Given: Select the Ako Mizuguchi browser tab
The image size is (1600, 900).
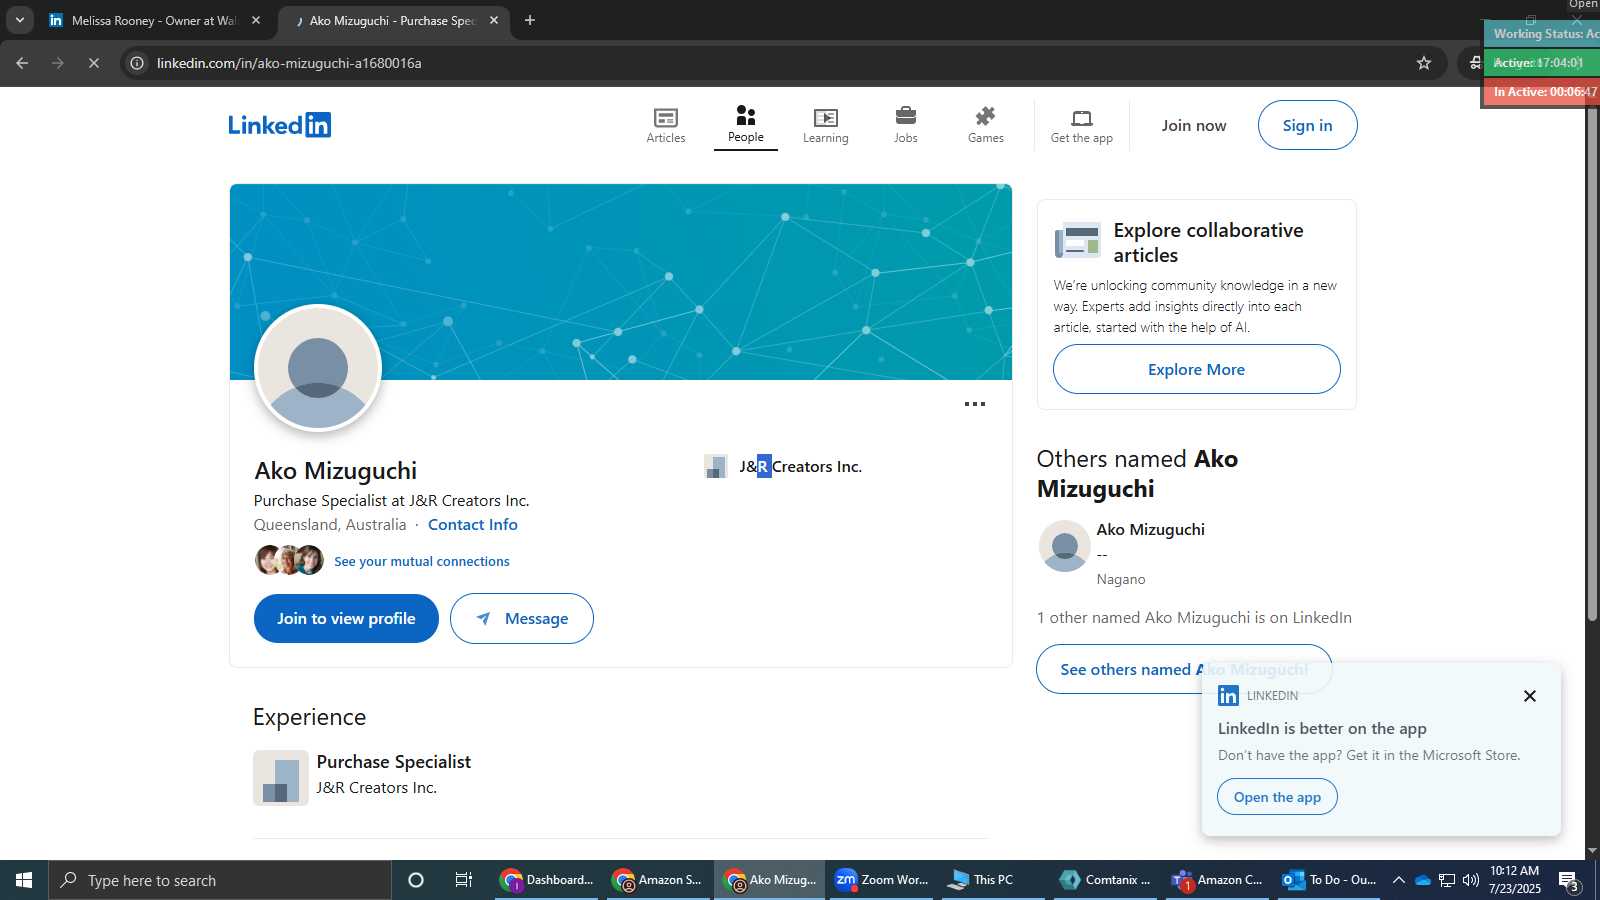Looking at the screenshot, I should tap(392, 20).
